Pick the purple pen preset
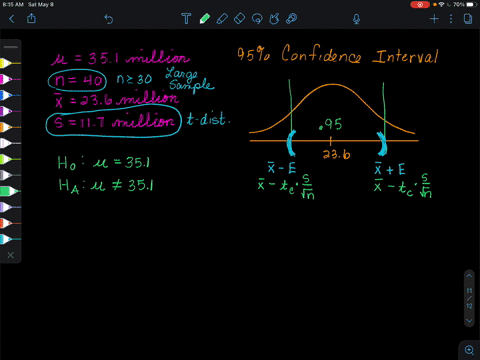Image resolution: width=480 pixels, height=360 pixels. point(9,111)
